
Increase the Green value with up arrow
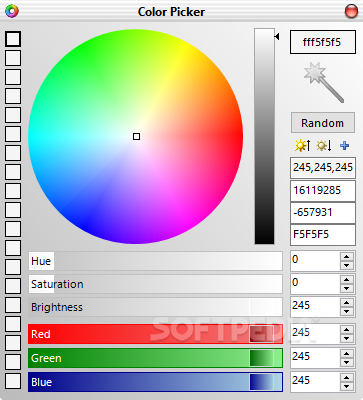tap(347, 354)
